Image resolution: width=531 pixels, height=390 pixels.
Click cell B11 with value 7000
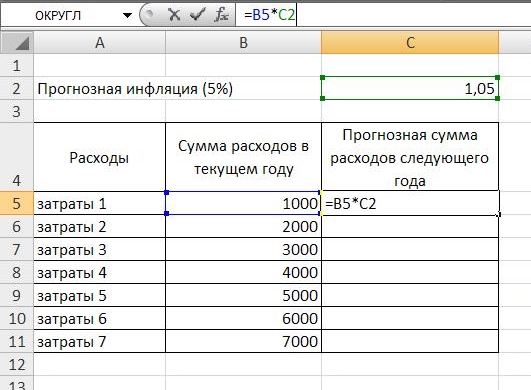point(243,342)
